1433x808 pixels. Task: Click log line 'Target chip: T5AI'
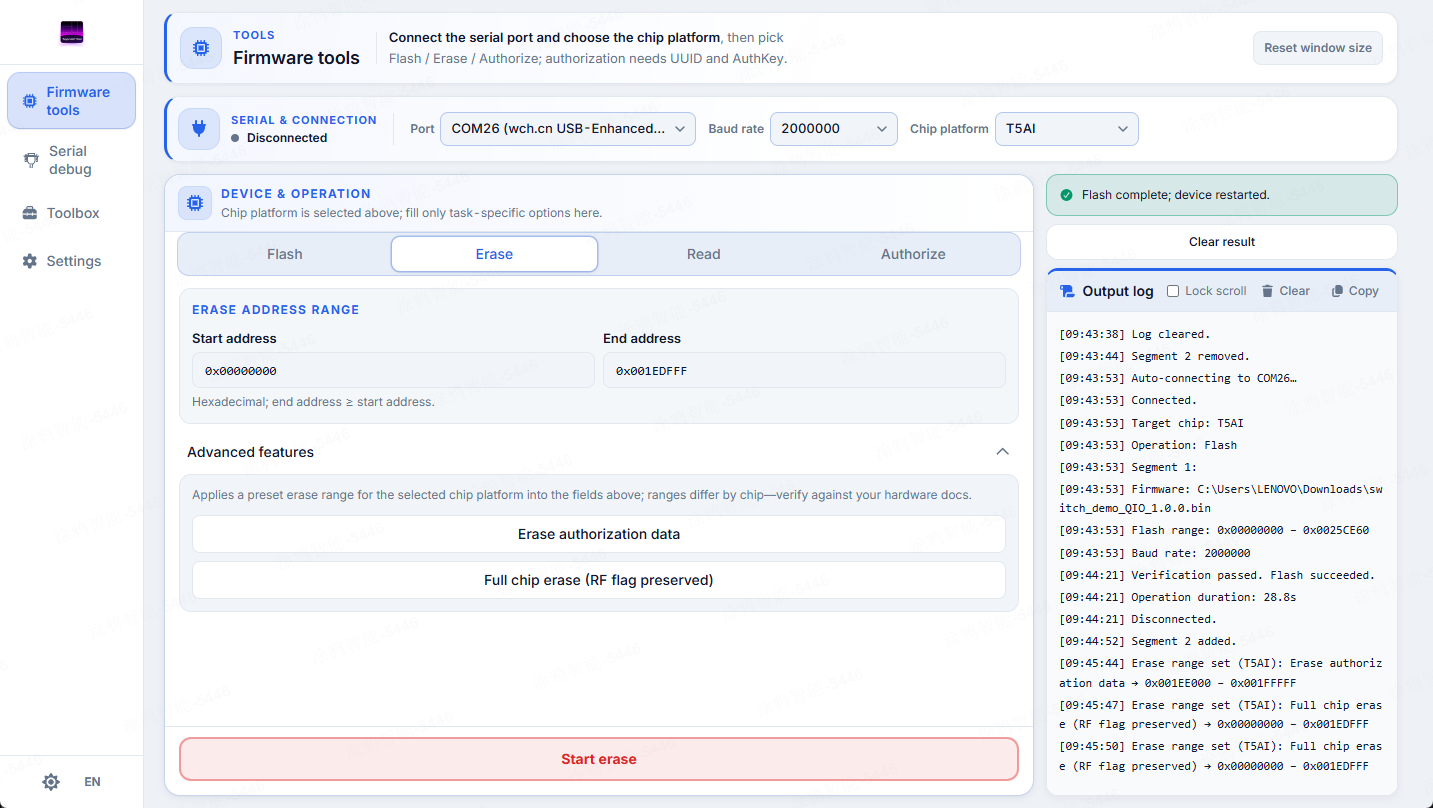pyautogui.click(x=1152, y=423)
